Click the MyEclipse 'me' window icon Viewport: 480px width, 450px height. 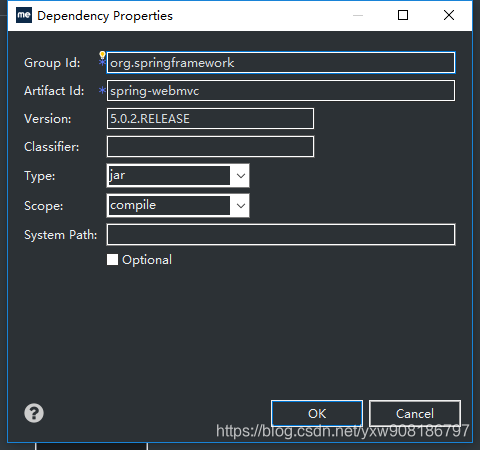(24, 15)
